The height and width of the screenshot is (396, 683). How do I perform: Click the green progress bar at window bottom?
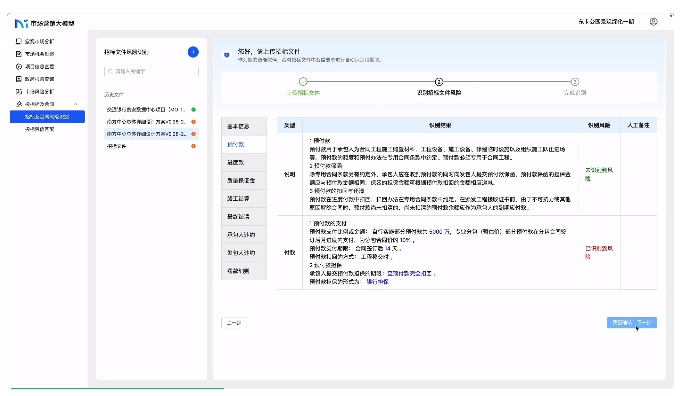coord(117,388)
